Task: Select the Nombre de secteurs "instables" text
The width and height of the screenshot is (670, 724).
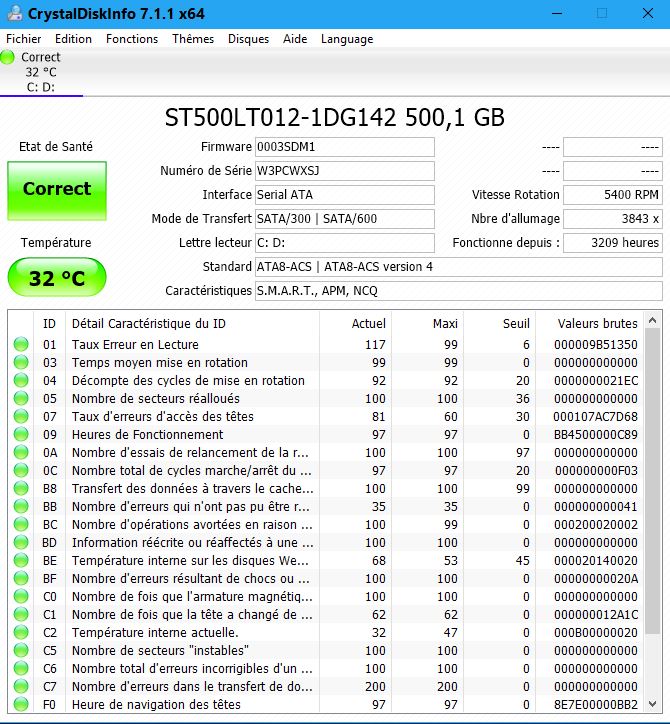Action: pyautogui.click(x=160, y=651)
